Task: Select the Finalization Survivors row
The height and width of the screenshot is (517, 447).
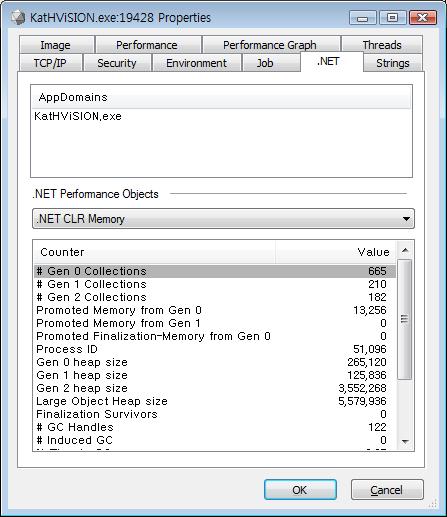Action: (x=215, y=414)
